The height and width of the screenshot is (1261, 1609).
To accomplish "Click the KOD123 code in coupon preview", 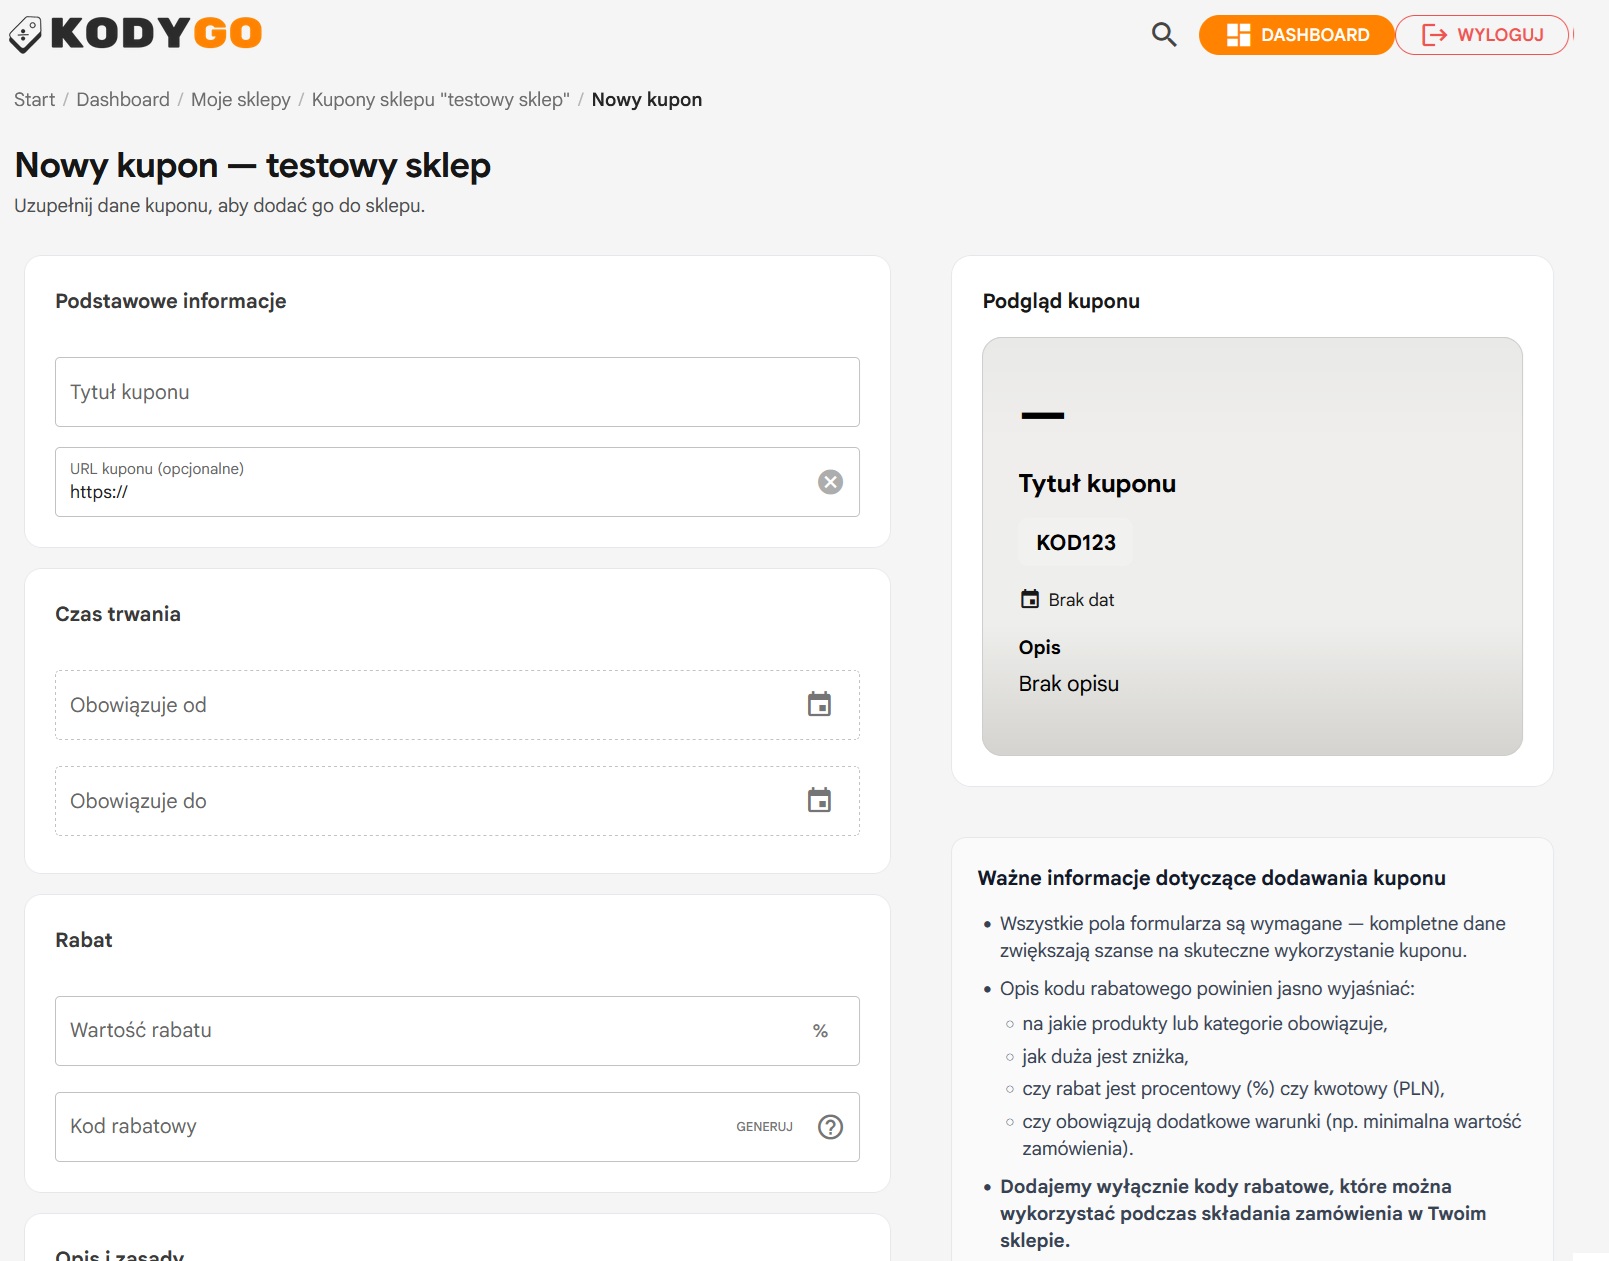I will click(1075, 543).
